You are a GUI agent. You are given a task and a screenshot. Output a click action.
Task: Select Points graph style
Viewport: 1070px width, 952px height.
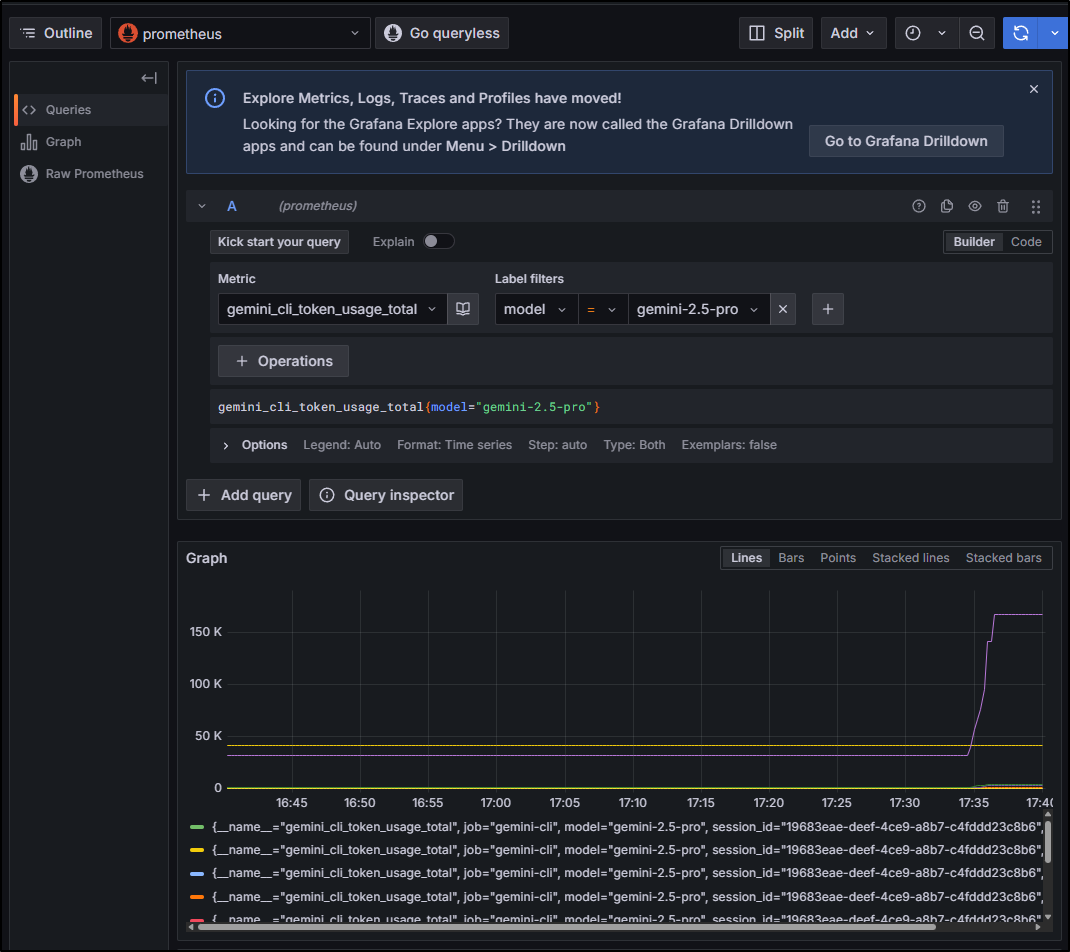coord(837,558)
